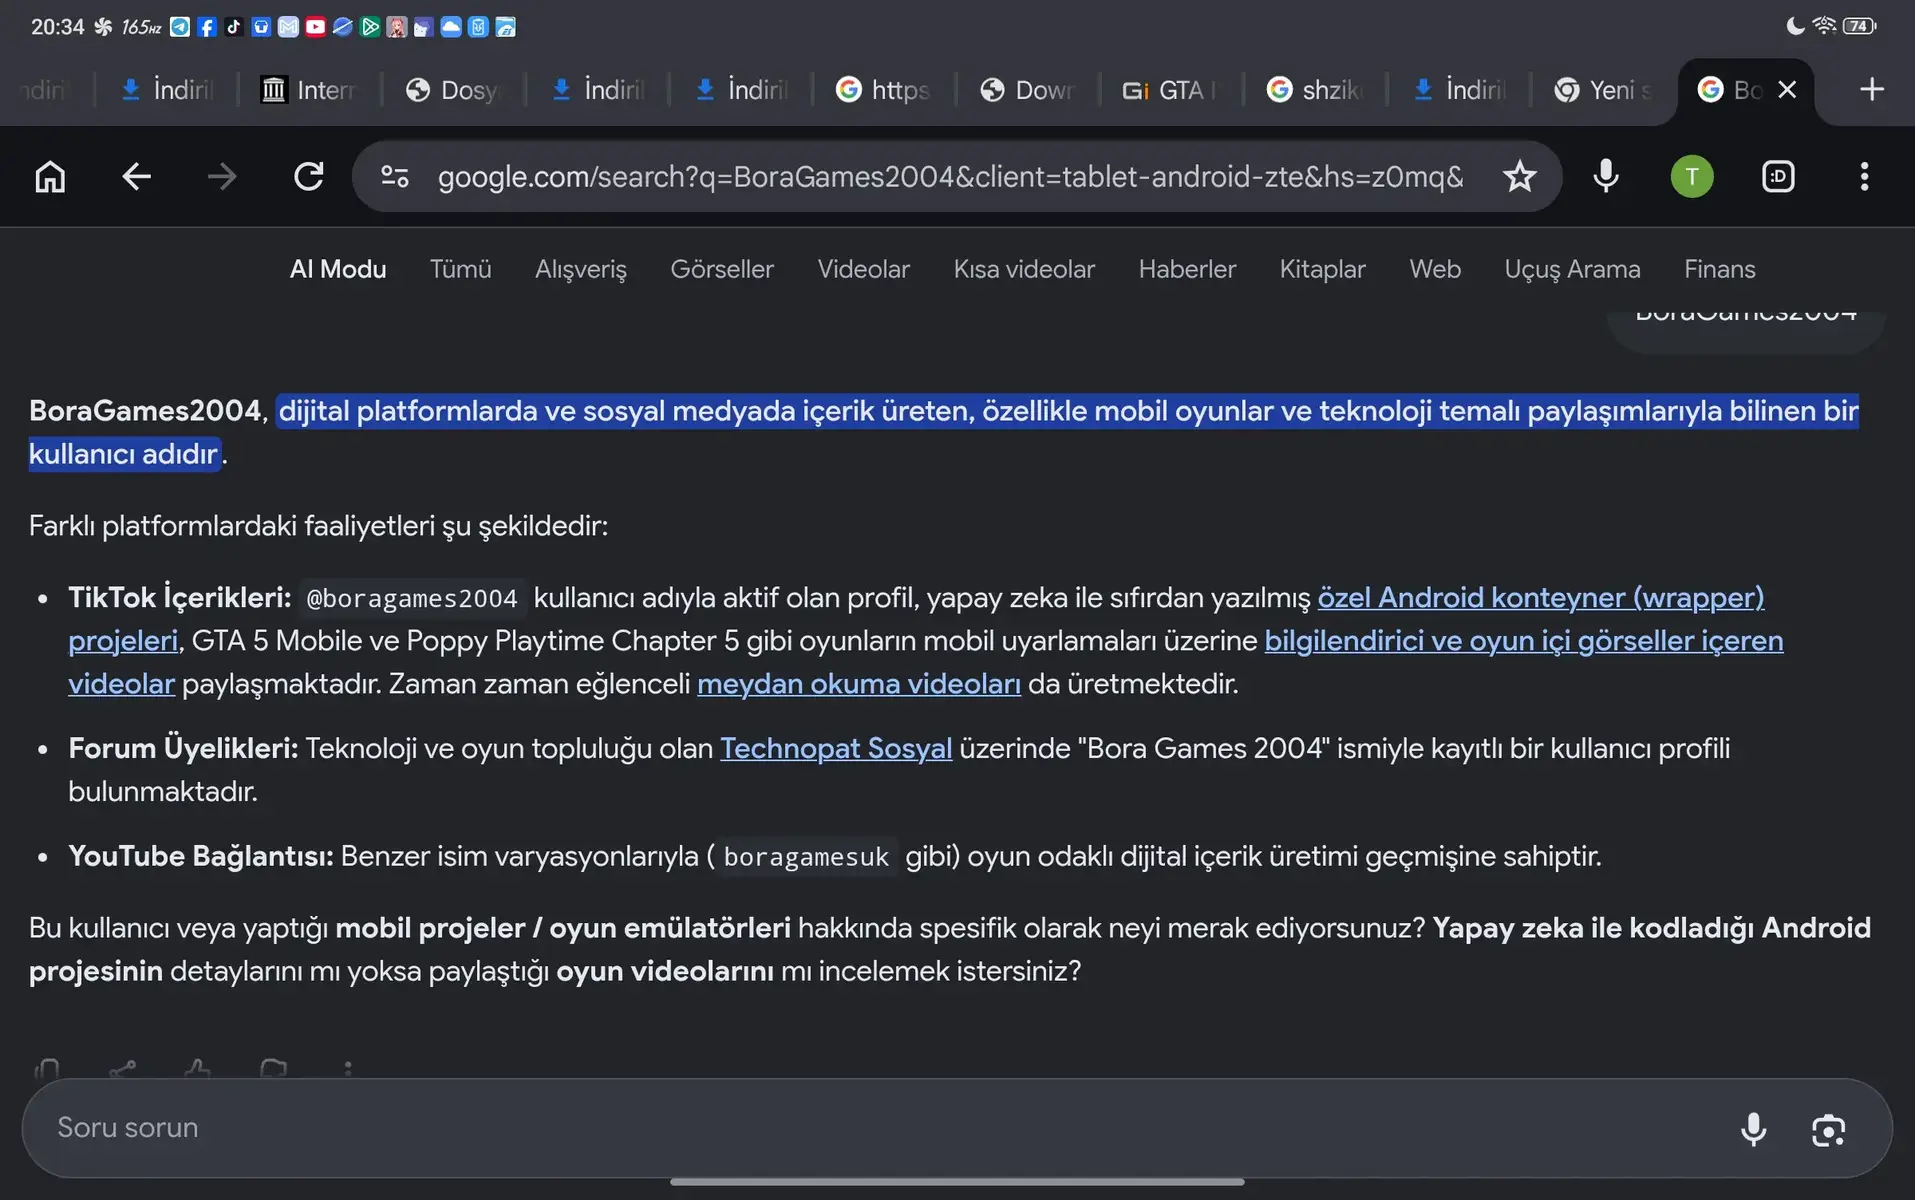
Task: Close the current Google tab
Action: click(1787, 90)
